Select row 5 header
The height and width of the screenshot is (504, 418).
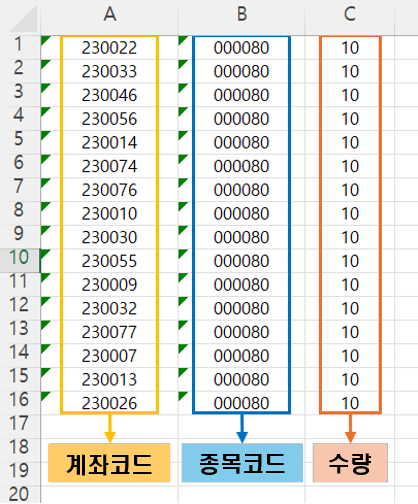point(19,142)
